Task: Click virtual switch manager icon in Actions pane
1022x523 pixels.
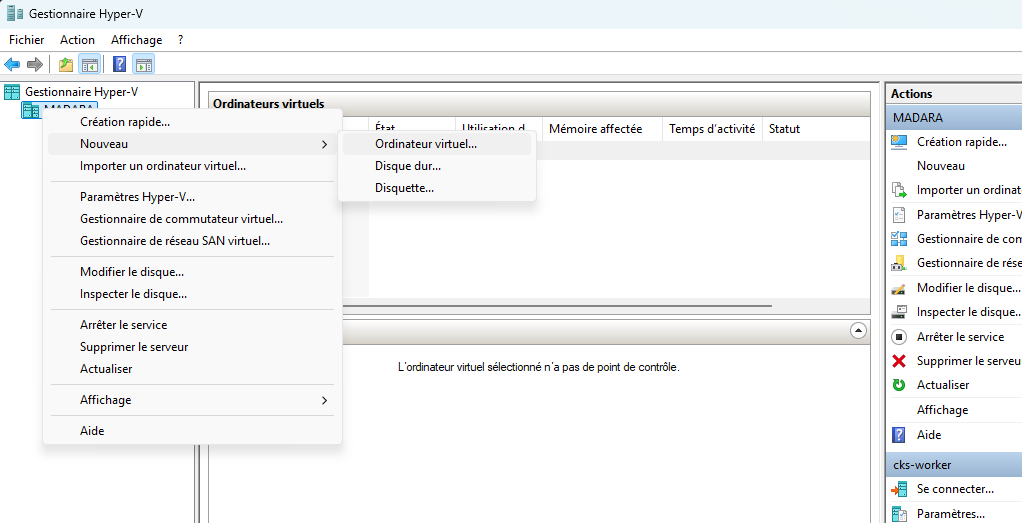Action: [899, 239]
